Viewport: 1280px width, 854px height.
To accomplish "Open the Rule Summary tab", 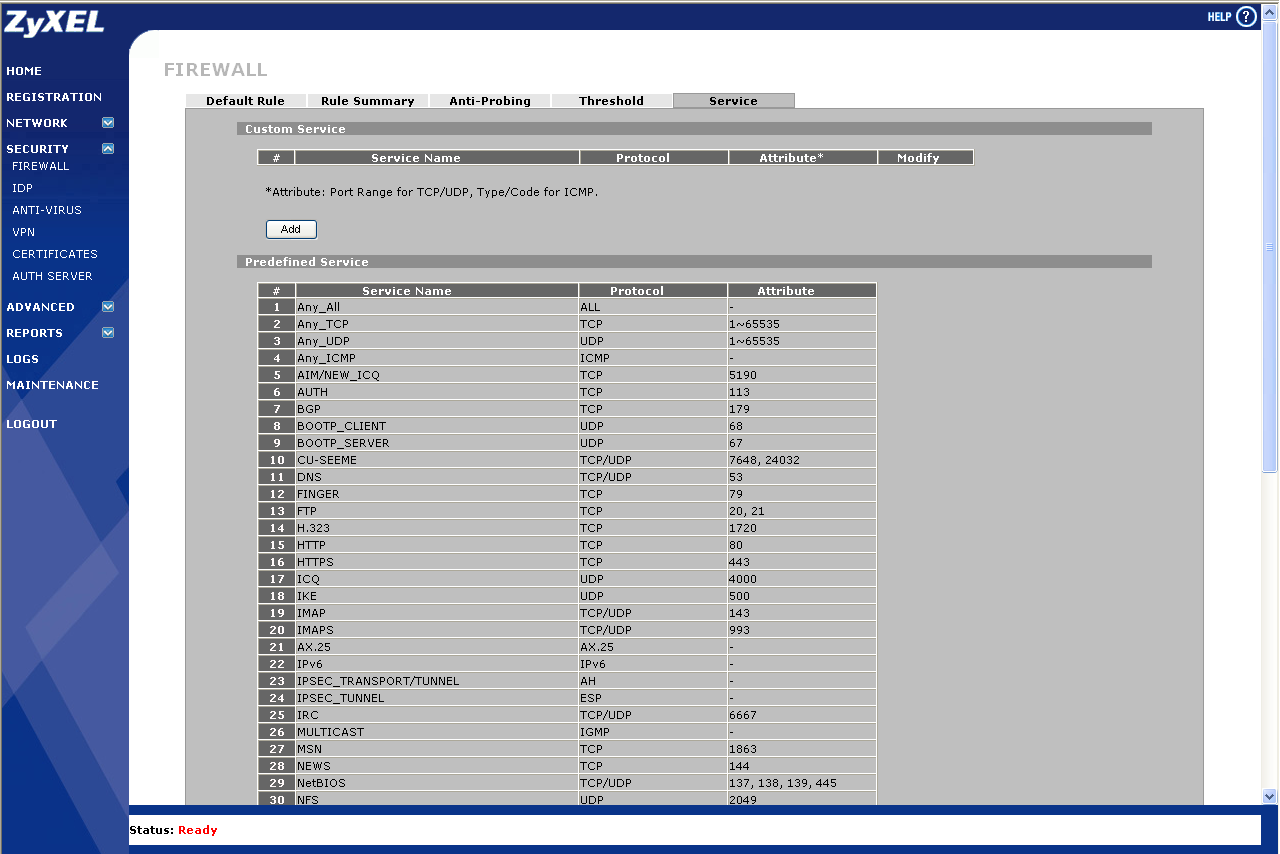I will 367,101.
